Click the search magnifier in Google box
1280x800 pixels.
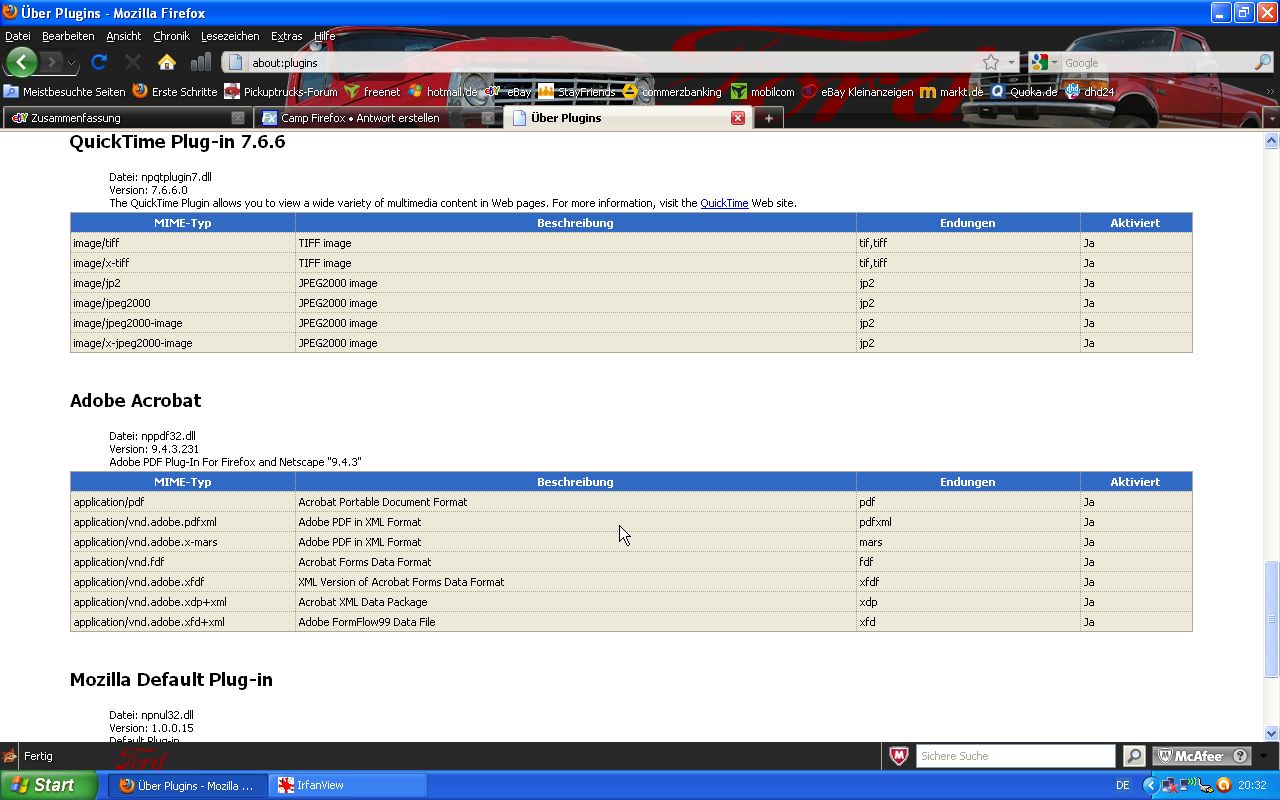pyautogui.click(x=1262, y=62)
